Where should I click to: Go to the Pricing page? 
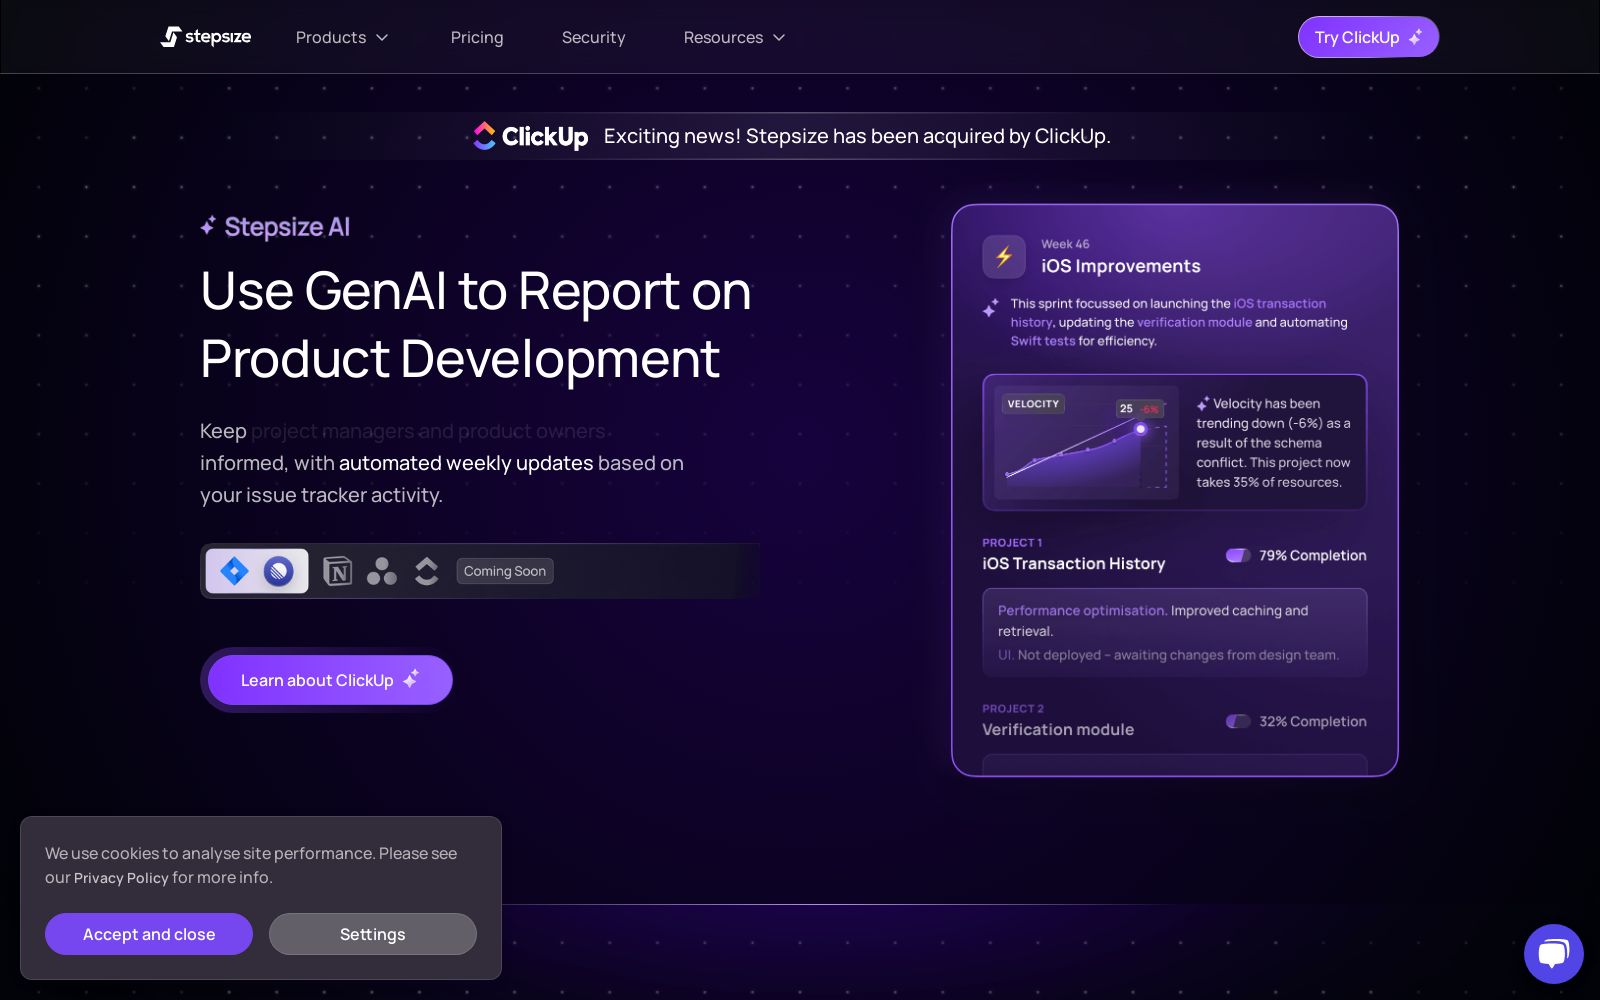(x=477, y=37)
